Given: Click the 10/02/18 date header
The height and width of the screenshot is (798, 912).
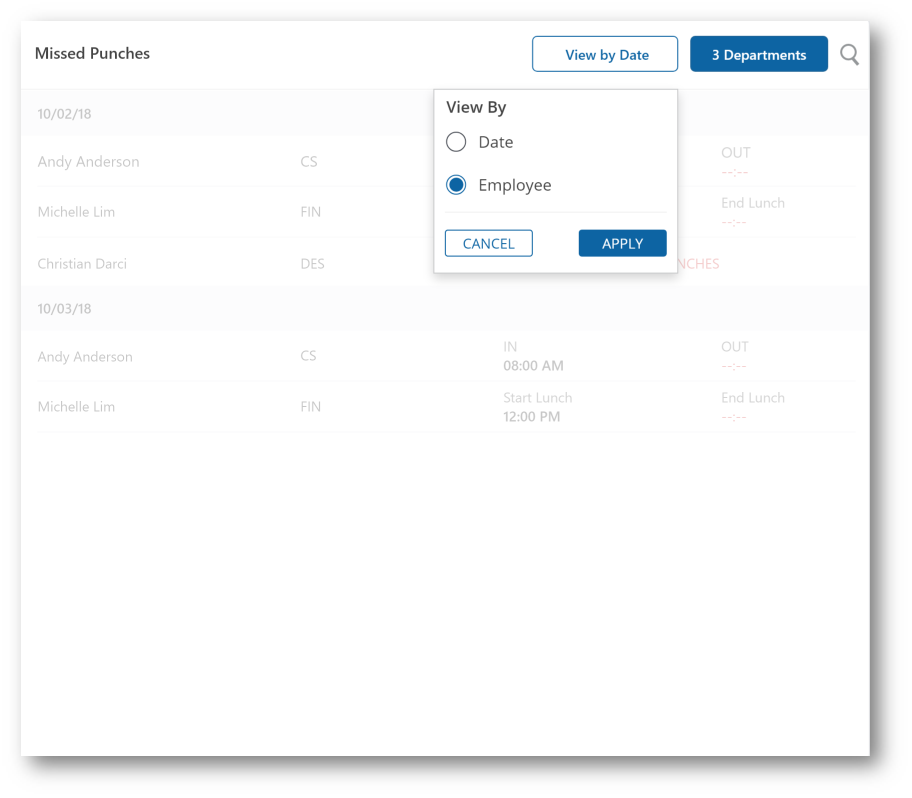Looking at the screenshot, I should pos(64,114).
